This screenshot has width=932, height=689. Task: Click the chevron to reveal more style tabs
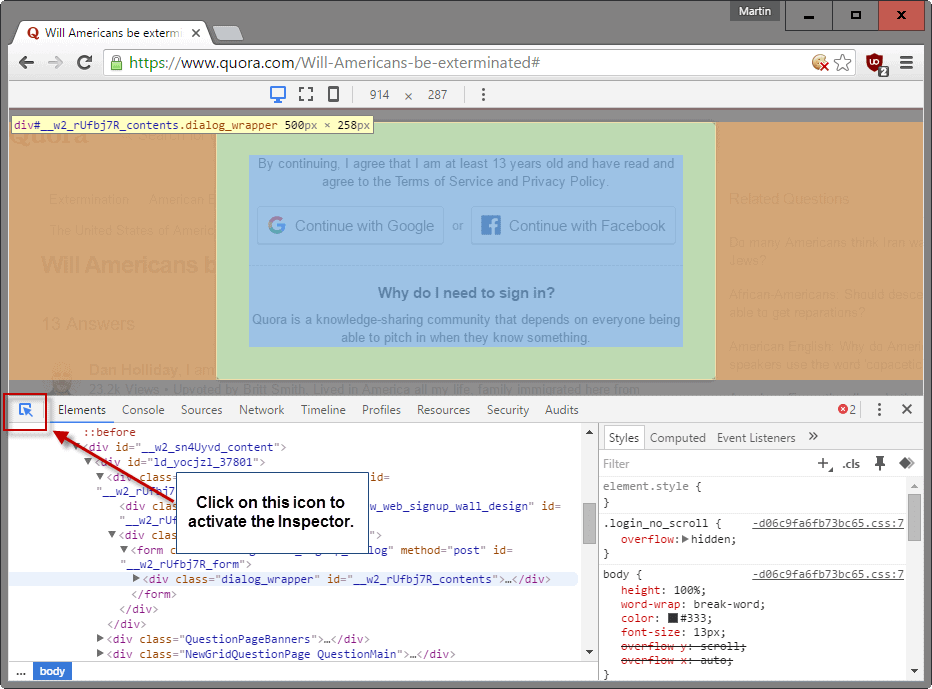[812, 437]
